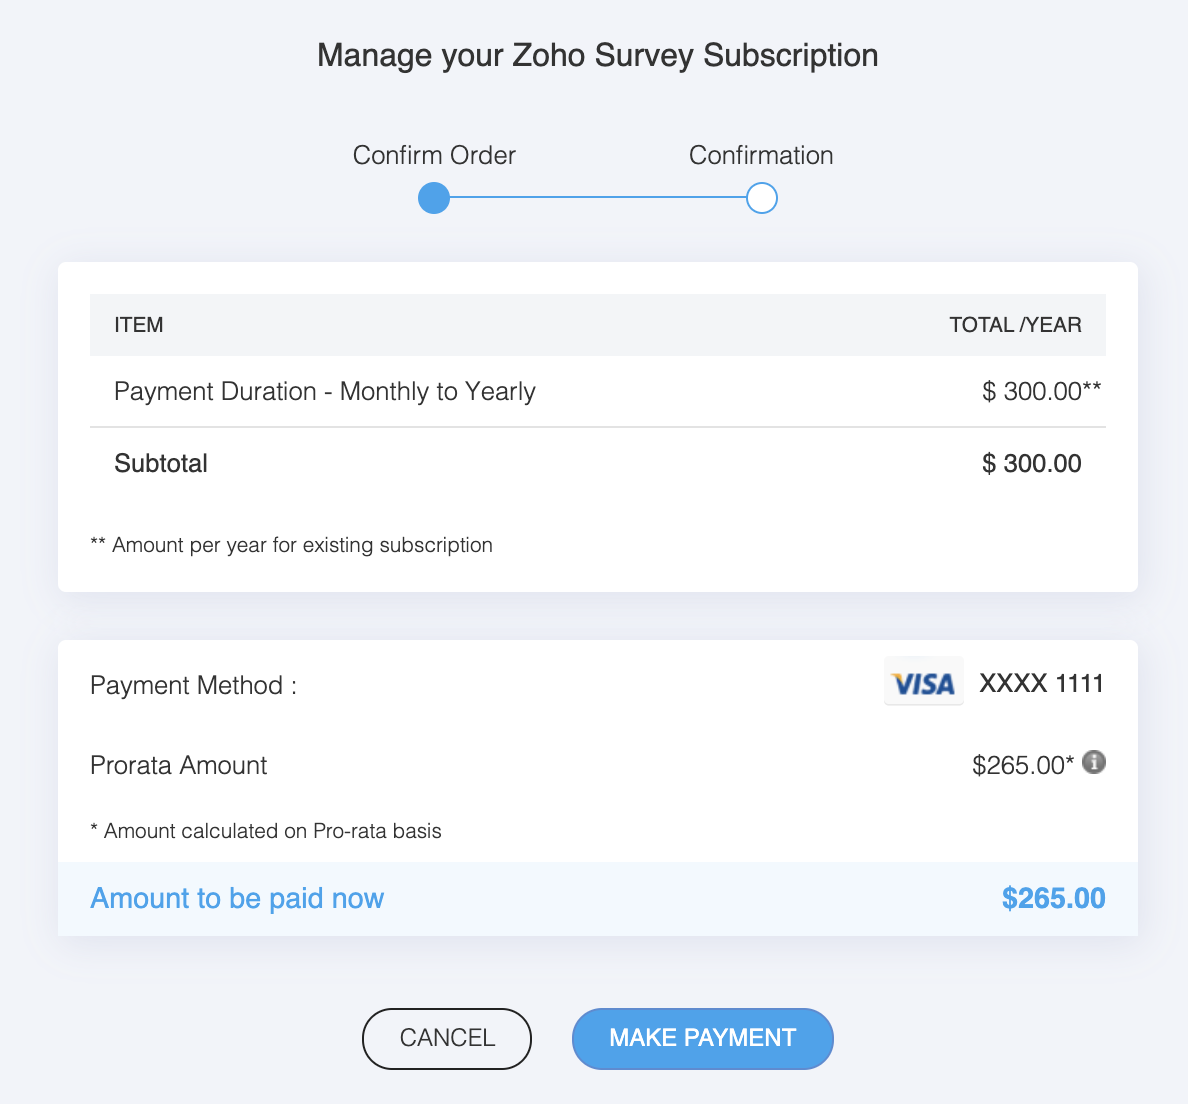This screenshot has width=1188, height=1104.
Task: Click the $265.00 amount to be paid
Action: [x=1053, y=899]
